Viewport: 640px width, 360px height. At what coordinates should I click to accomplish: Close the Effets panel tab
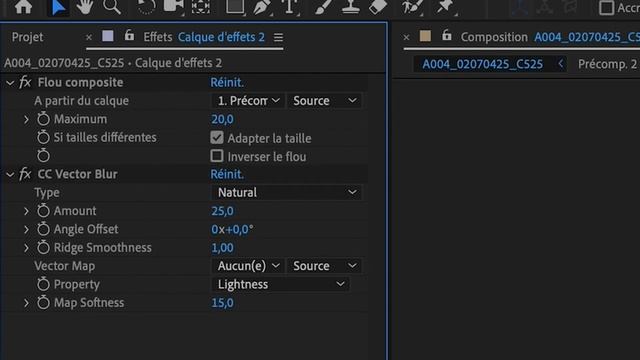(x=89, y=38)
